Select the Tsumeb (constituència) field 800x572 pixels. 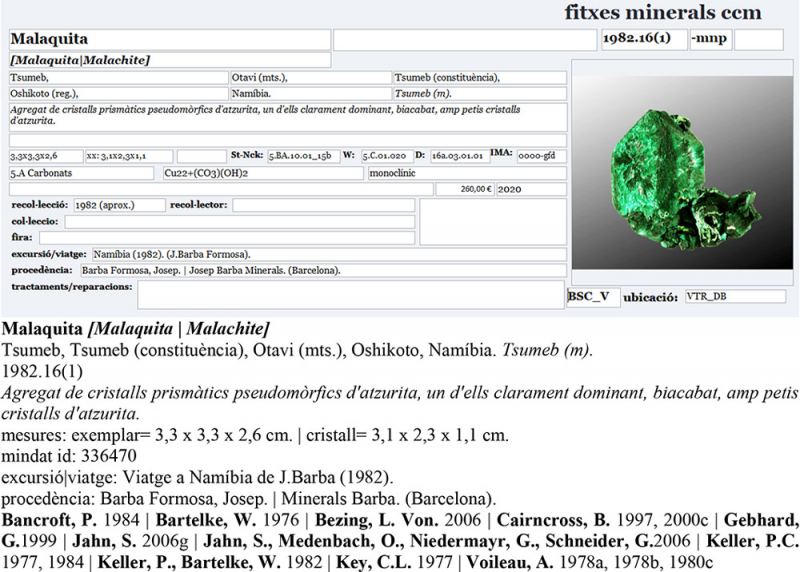(478, 78)
